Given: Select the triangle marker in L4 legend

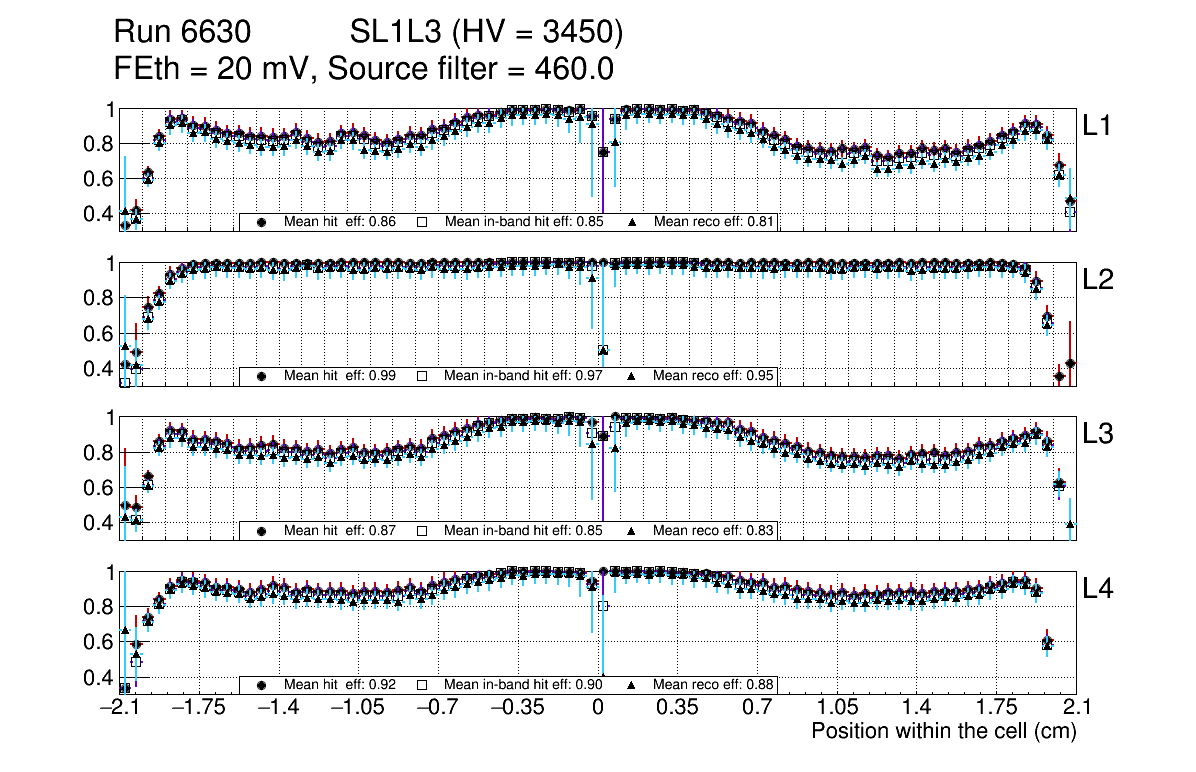Looking at the screenshot, I should click(631, 685).
